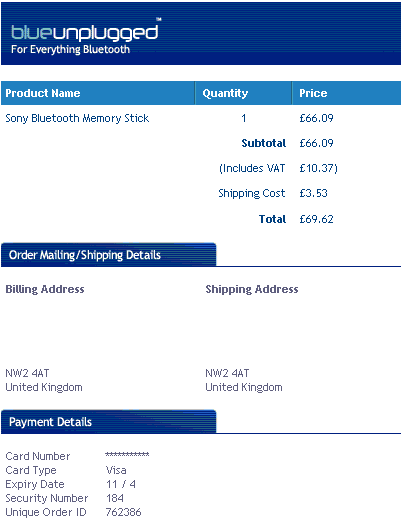This screenshot has height=530, width=403.
Task: Click the Unique Order ID 762386
Action: pos(123,512)
